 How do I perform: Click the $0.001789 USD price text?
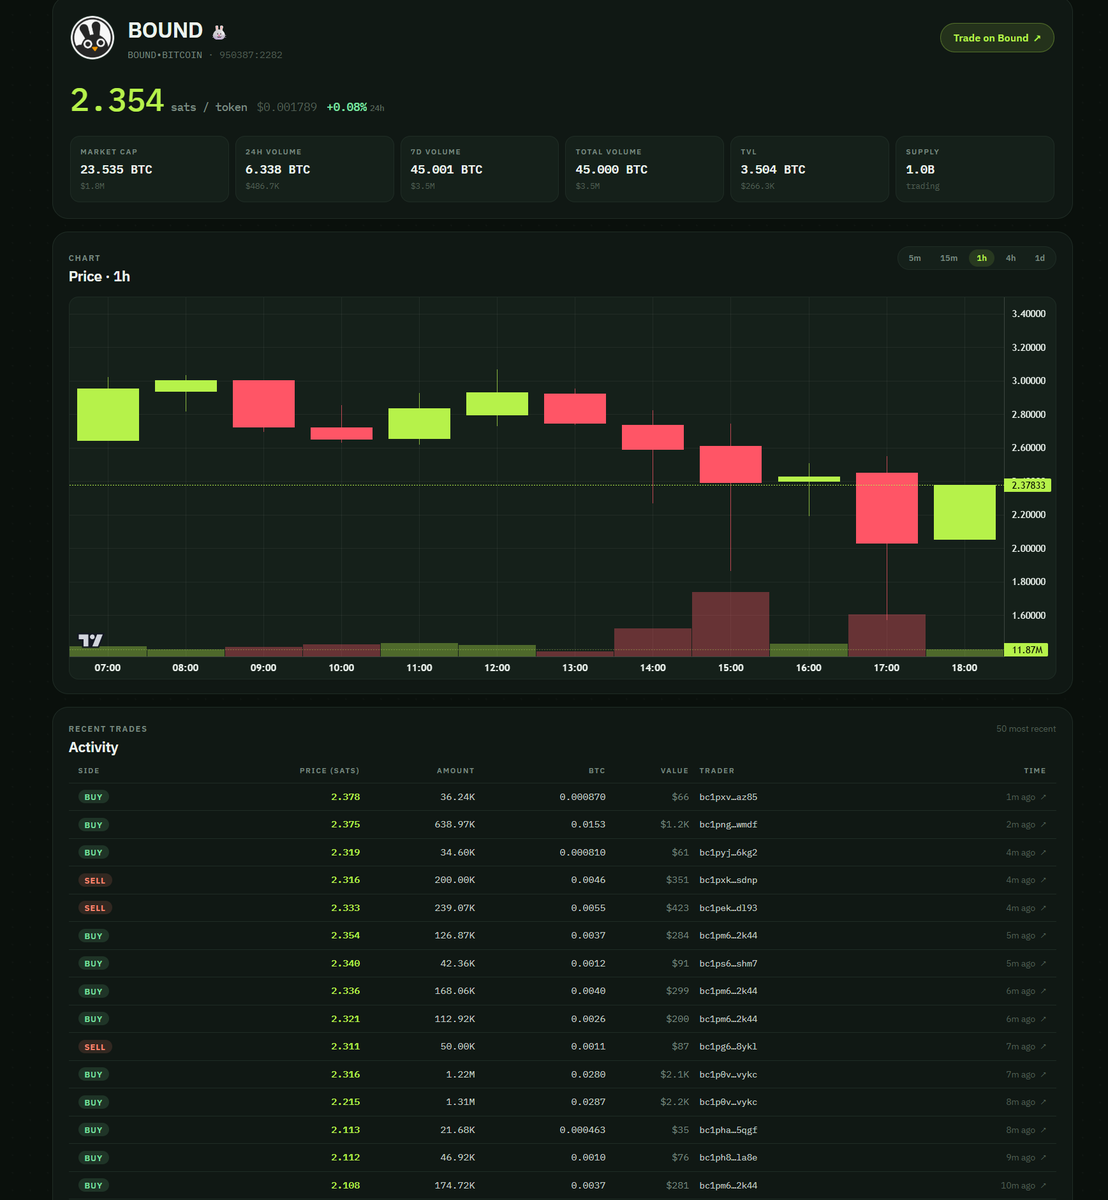point(287,107)
